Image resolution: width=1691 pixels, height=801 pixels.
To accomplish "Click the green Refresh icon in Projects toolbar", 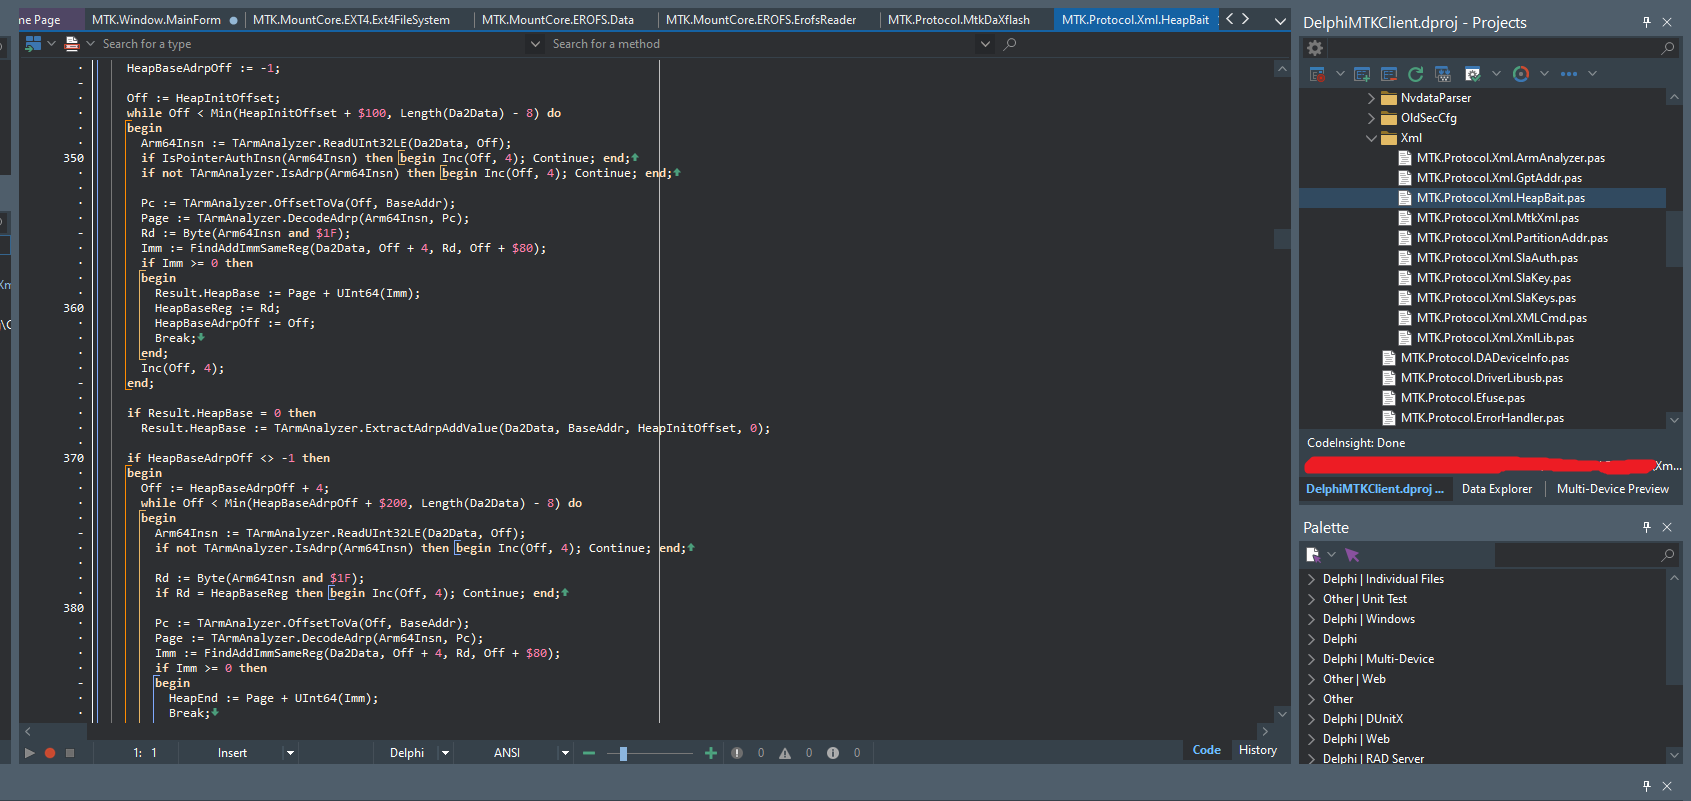I will pos(1415,74).
